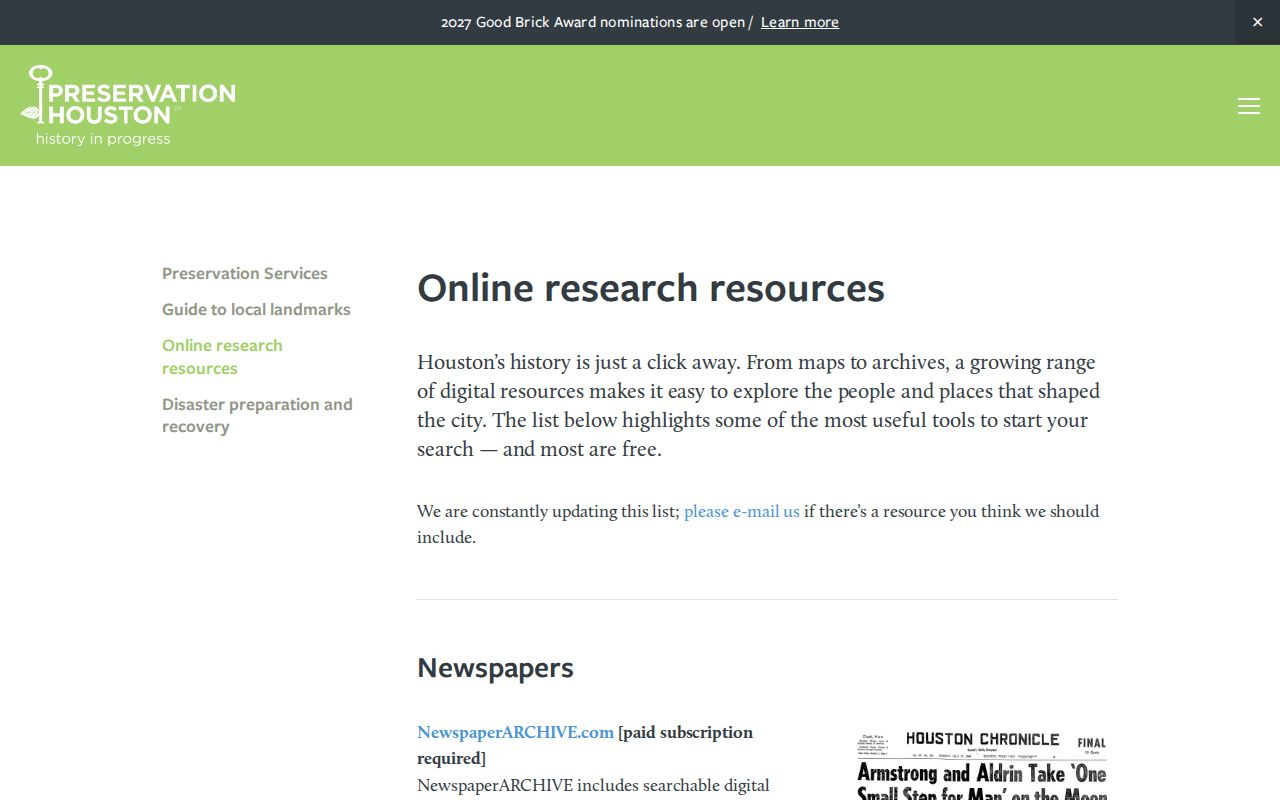Open the Houston Chronicle front page thumbnail
Image resolution: width=1280 pixels, height=800 pixels.
982,765
